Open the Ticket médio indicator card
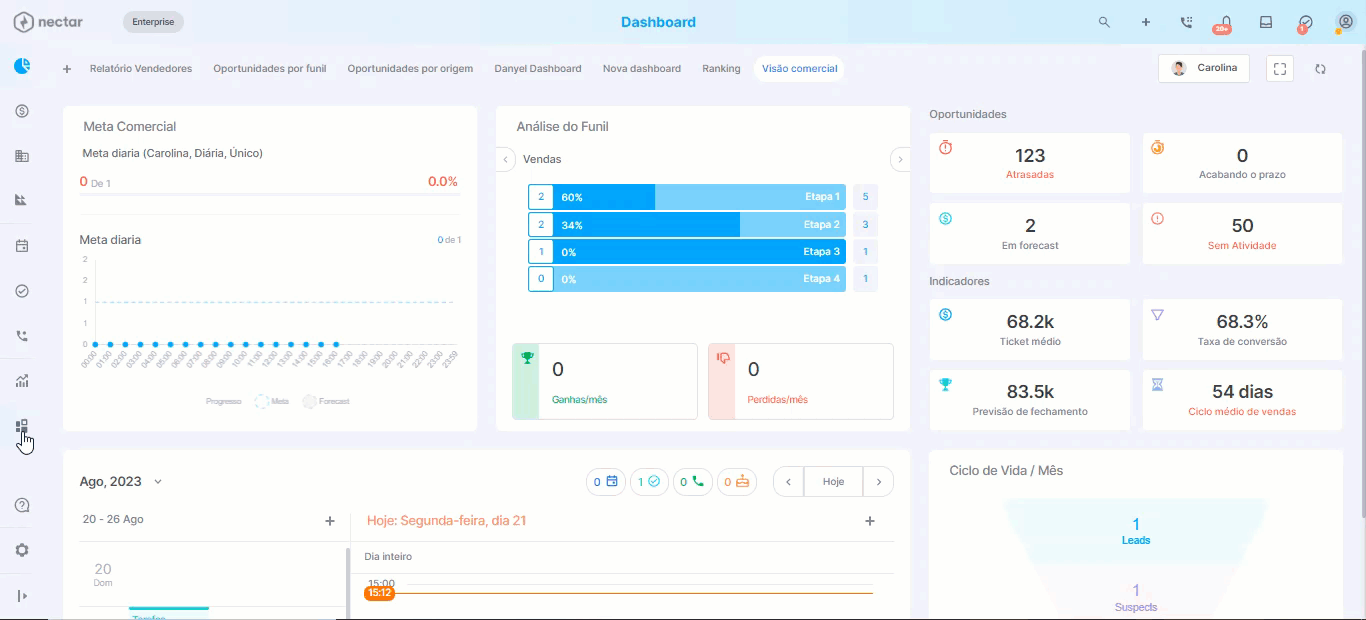The image size is (1366, 620). coord(1030,329)
